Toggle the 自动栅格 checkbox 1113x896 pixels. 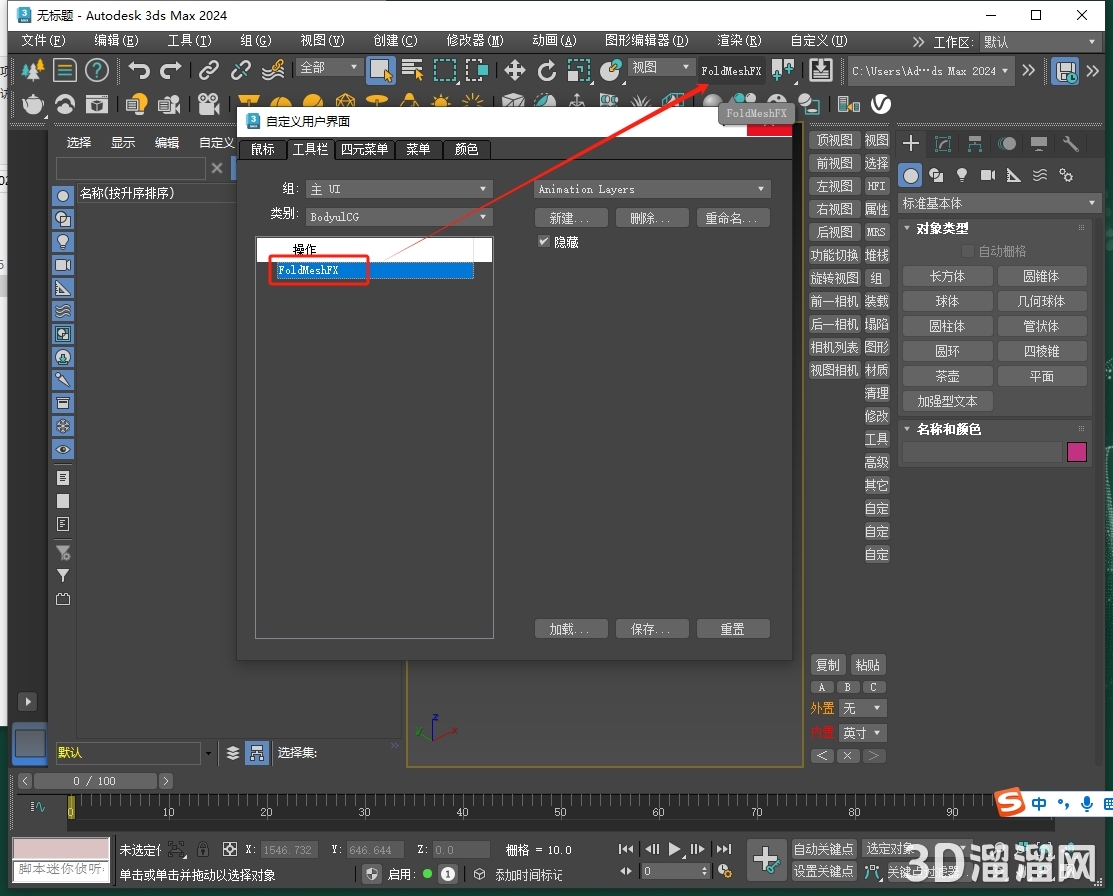point(967,251)
